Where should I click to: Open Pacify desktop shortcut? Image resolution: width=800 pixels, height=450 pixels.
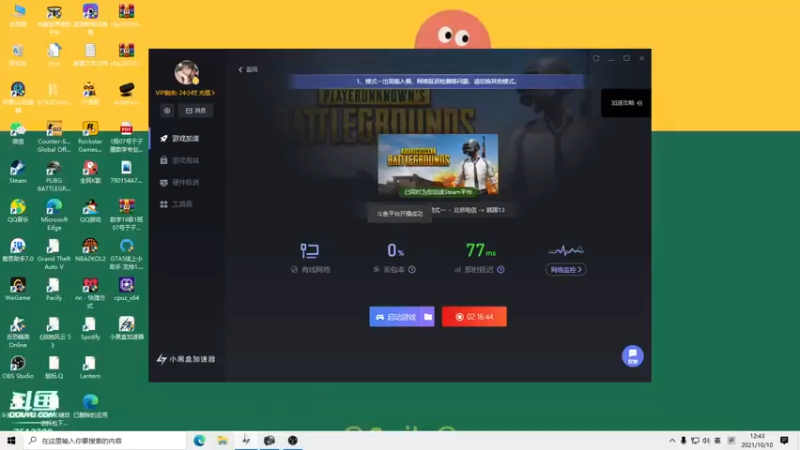54,289
